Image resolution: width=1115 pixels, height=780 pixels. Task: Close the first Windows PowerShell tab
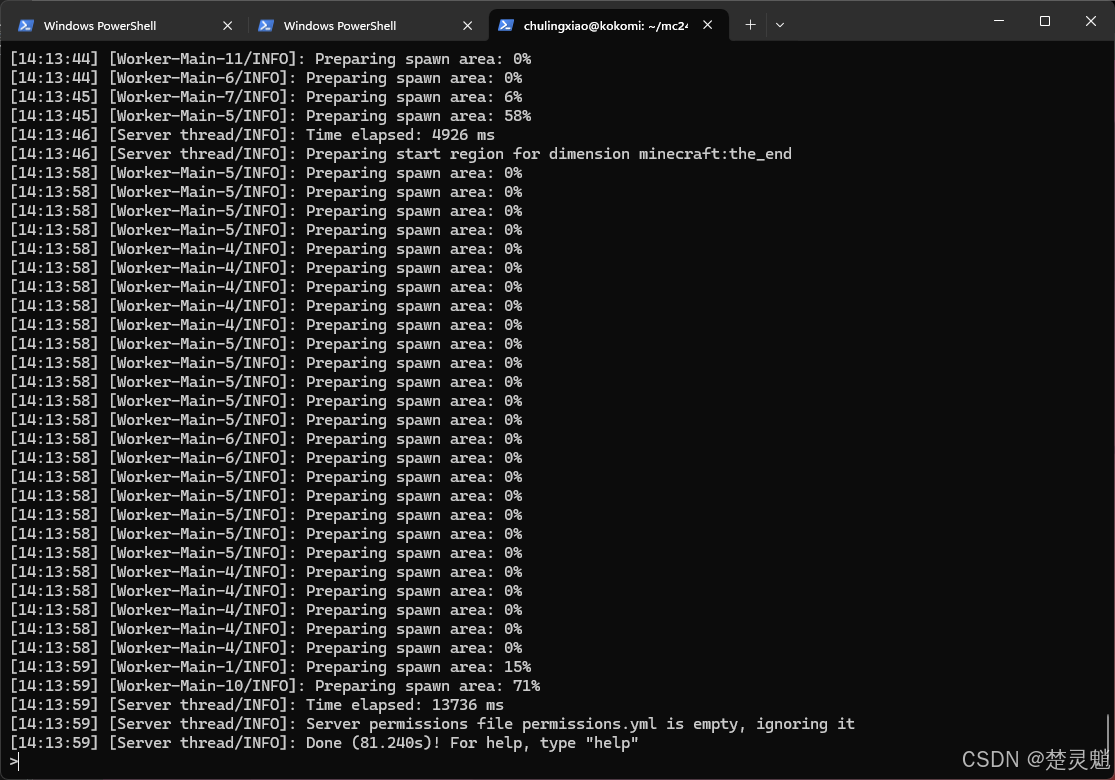tap(228, 26)
